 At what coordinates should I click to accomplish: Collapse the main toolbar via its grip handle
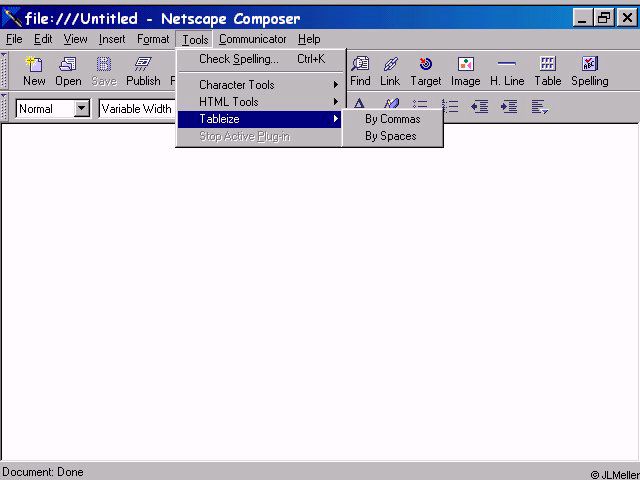click(x=4, y=70)
